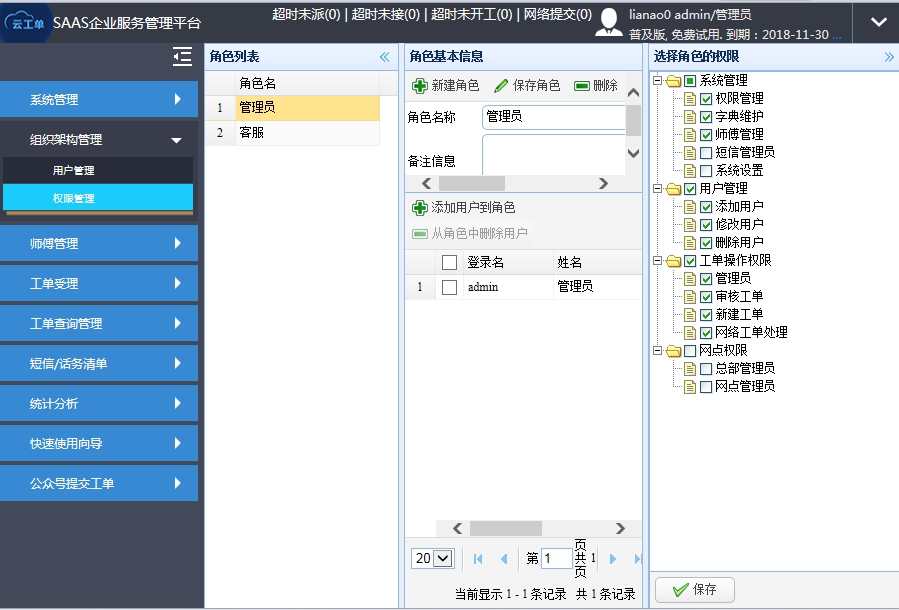Check the admin user row checkbox
The image size is (899, 610).
click(450, 287)
